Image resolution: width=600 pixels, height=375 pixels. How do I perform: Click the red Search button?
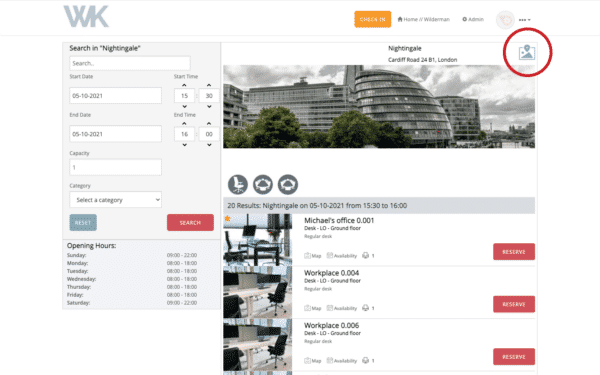click(190, 222)
